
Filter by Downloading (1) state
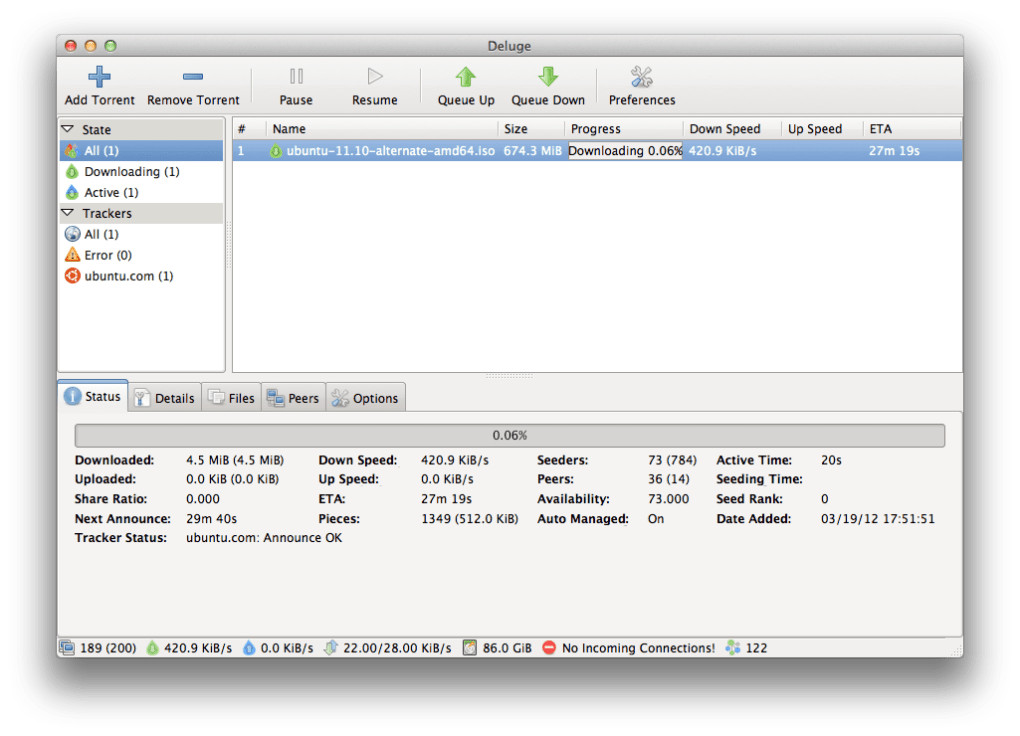pos(141,171)
